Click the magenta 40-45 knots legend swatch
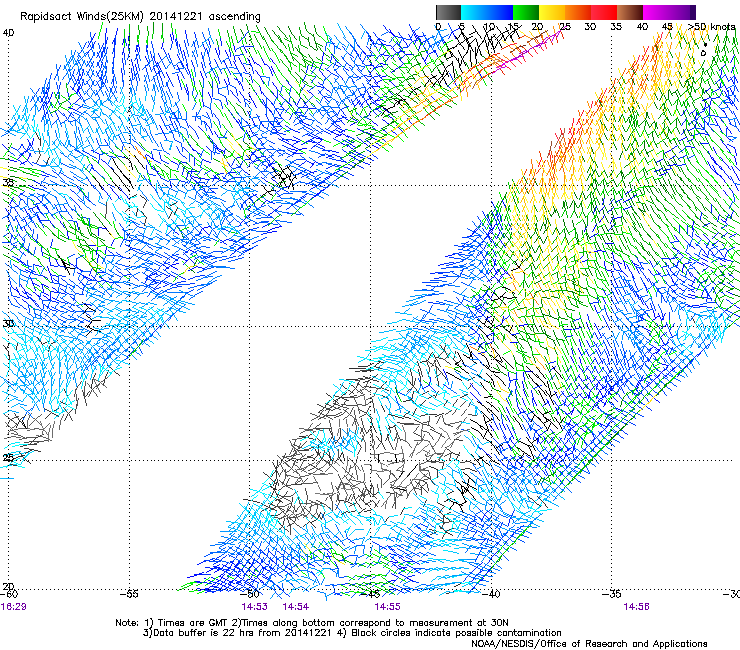740x650 pixels. point(656,12)
